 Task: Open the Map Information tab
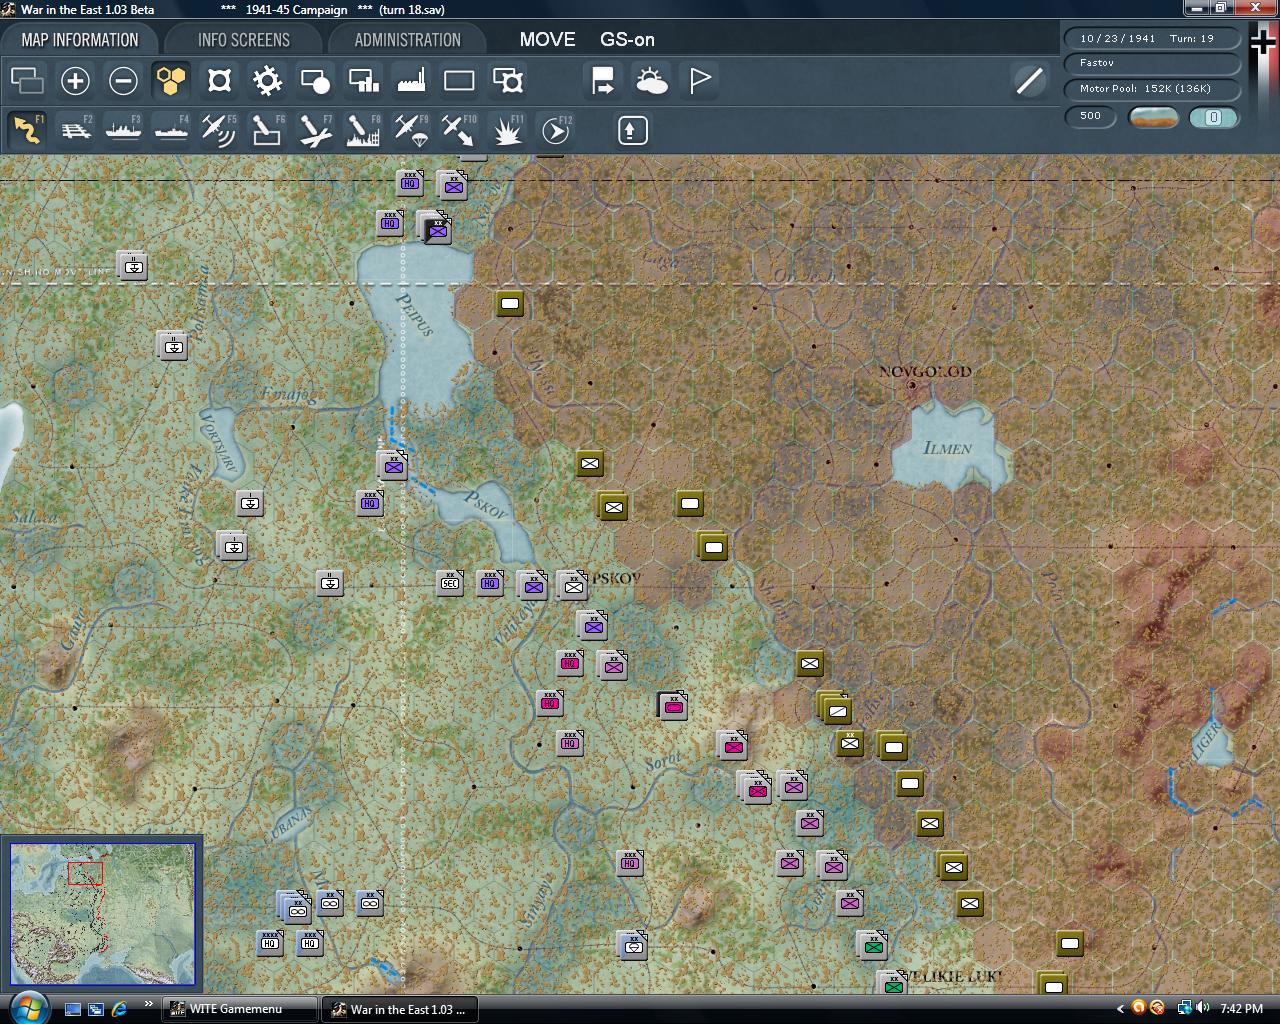(80, 40)
